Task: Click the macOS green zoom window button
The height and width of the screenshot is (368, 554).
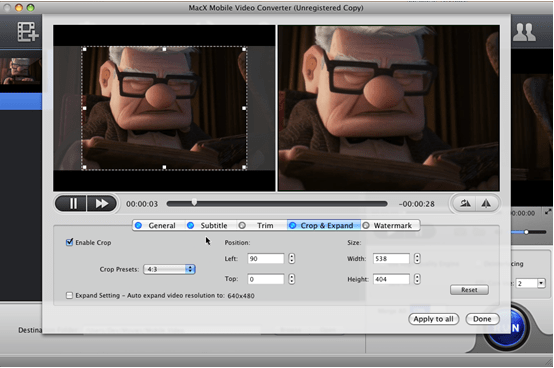Action: coord(31,7)
